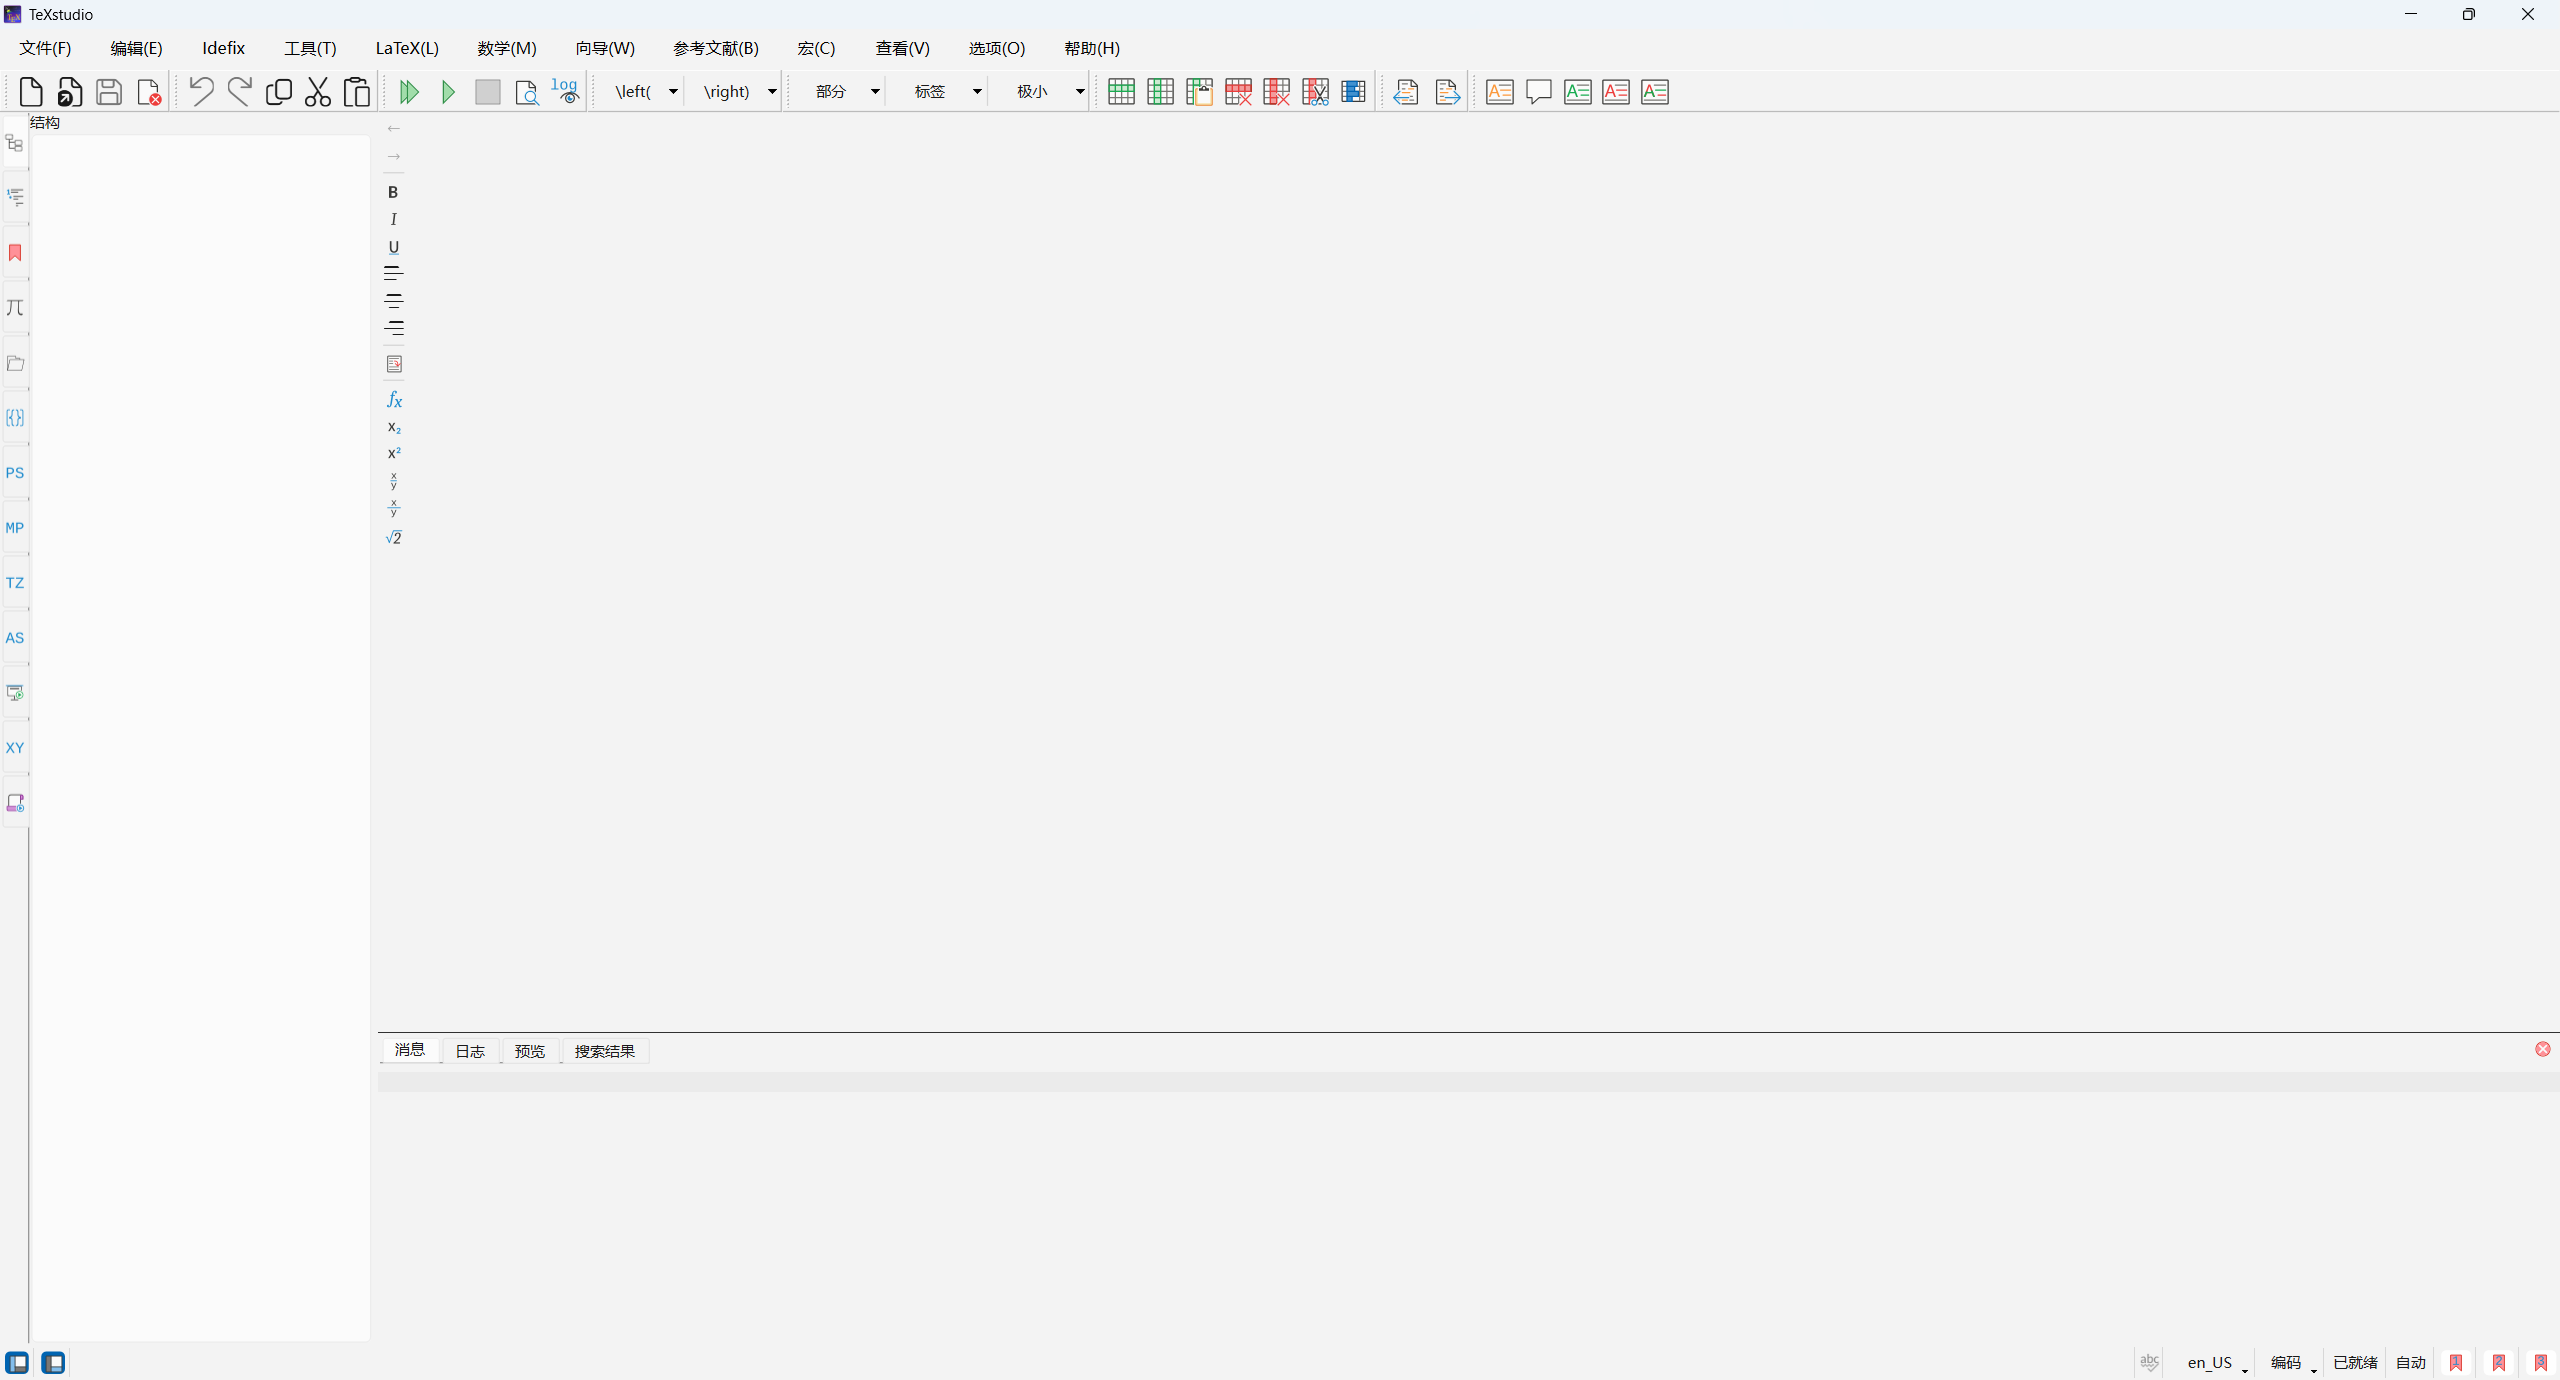Select the 消息 tab
Viewport: 2560px width, 1380px height.
pyautogui.click(x=410, y=1049)
